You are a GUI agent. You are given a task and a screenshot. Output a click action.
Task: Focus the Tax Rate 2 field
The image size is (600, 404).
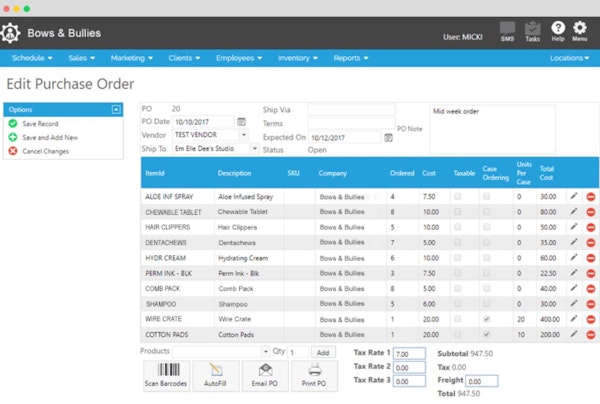pyautogui.click(x=409, y=367)
